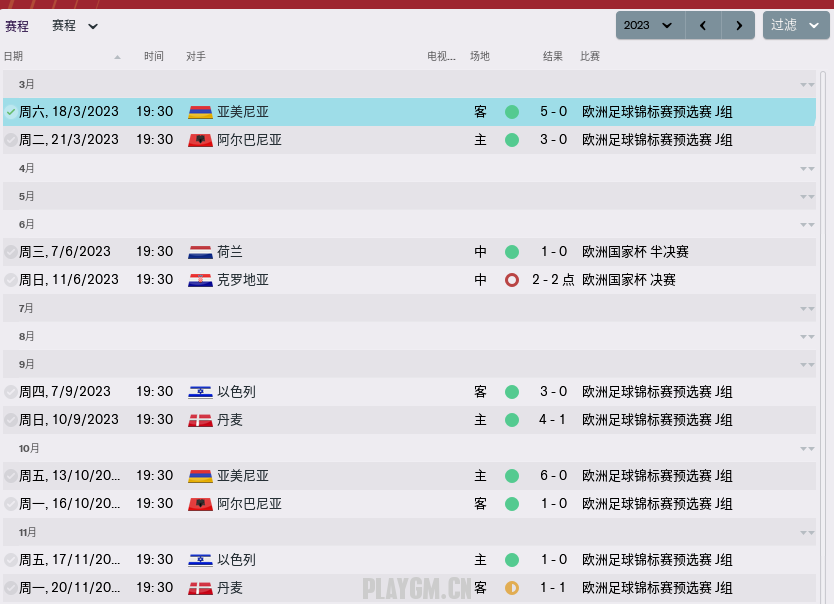Click the Netherlands flag icon

pyautogui.click(x=200, y=252)
